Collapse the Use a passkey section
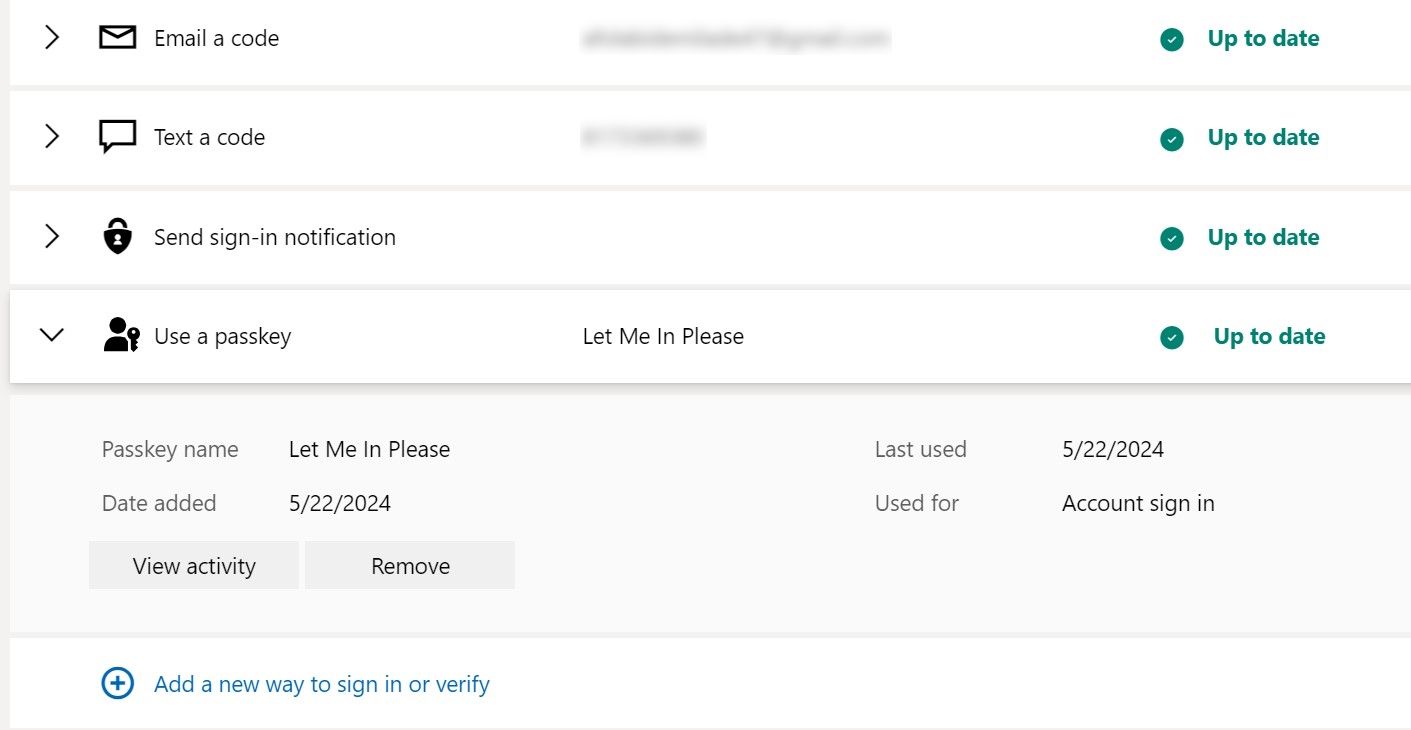Viewport: 1411px width, 730px height. click(x=51, y=335)
